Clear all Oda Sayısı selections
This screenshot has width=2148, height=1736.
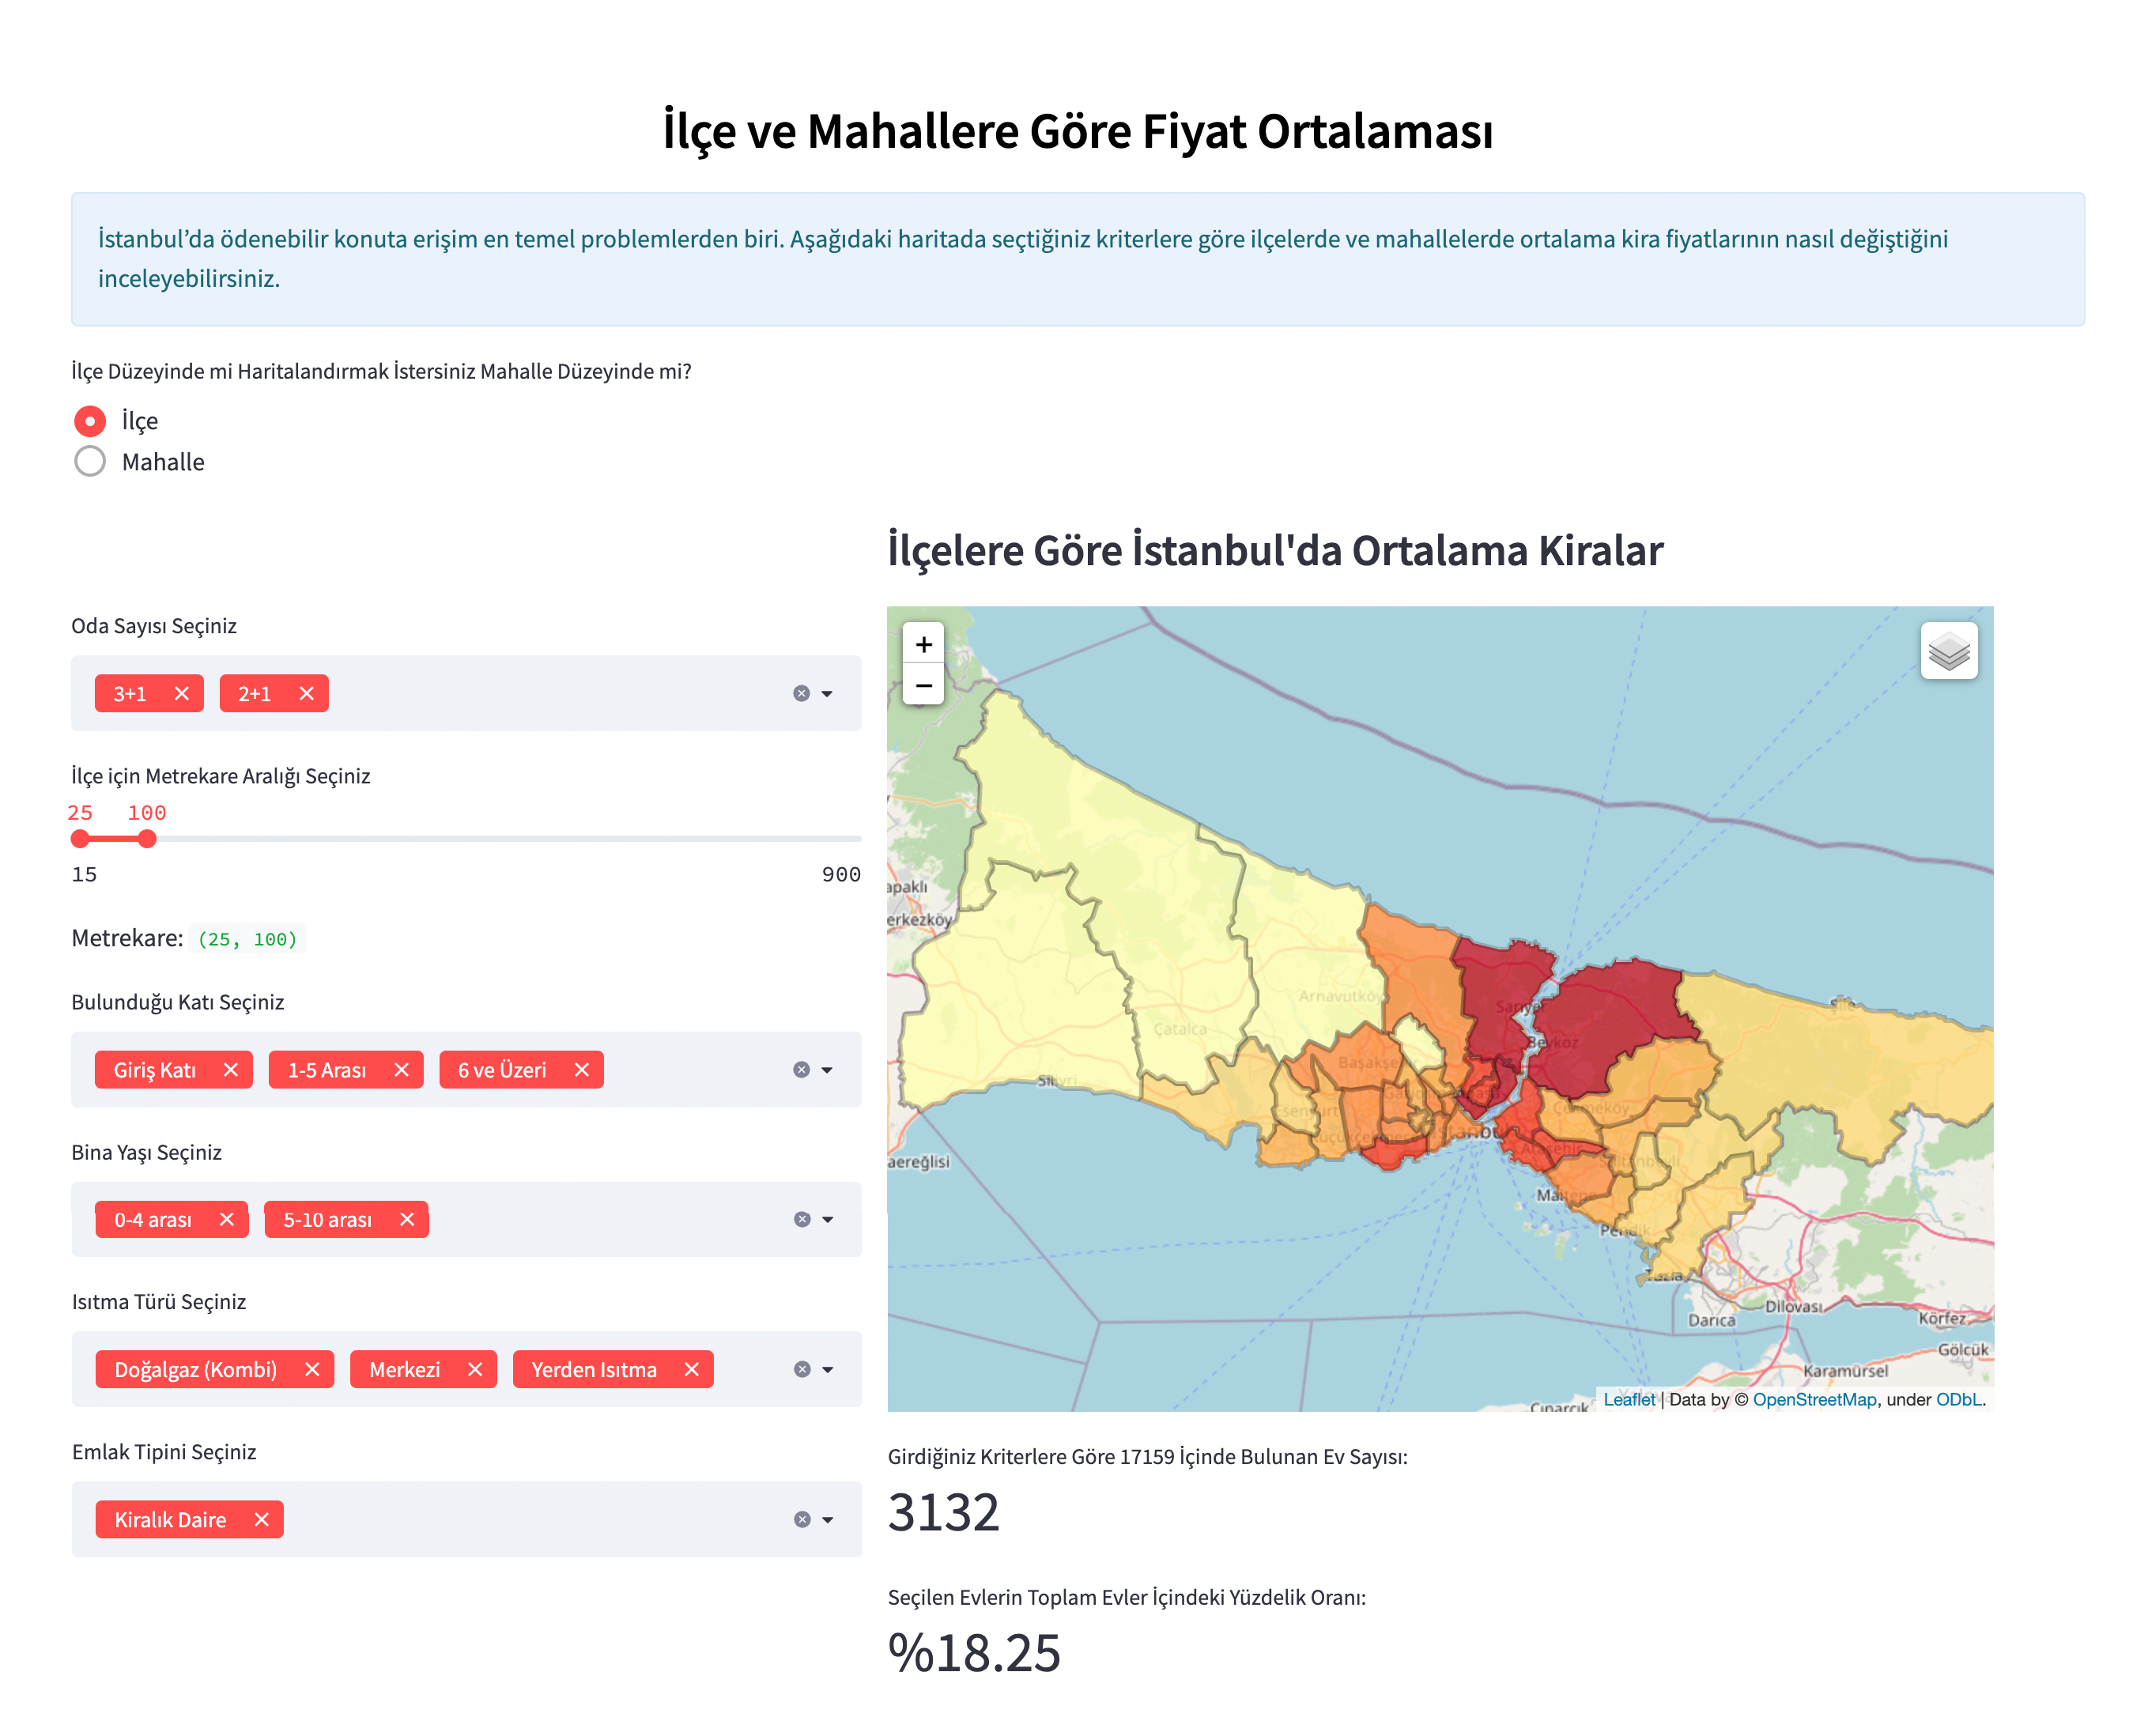[x=801, y=694]
